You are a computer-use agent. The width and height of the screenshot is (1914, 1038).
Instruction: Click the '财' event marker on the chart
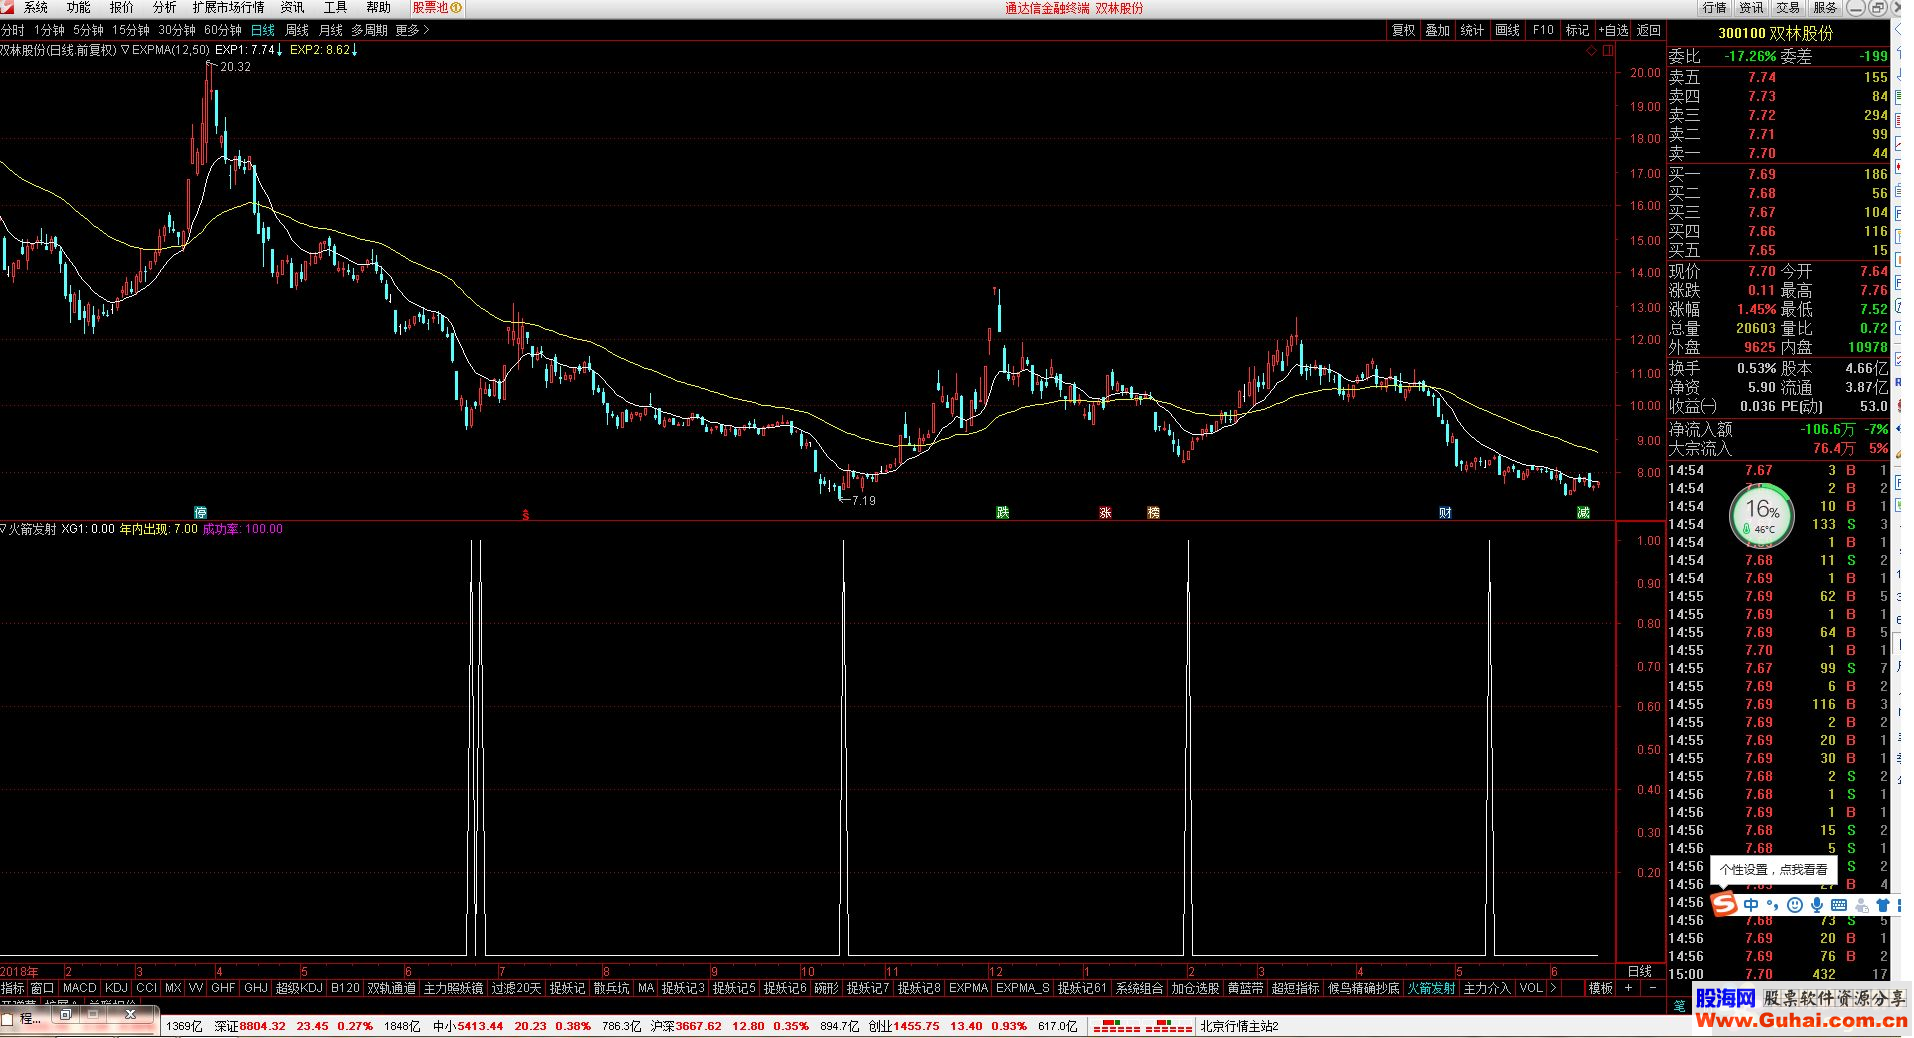[x=1445, y=512]
